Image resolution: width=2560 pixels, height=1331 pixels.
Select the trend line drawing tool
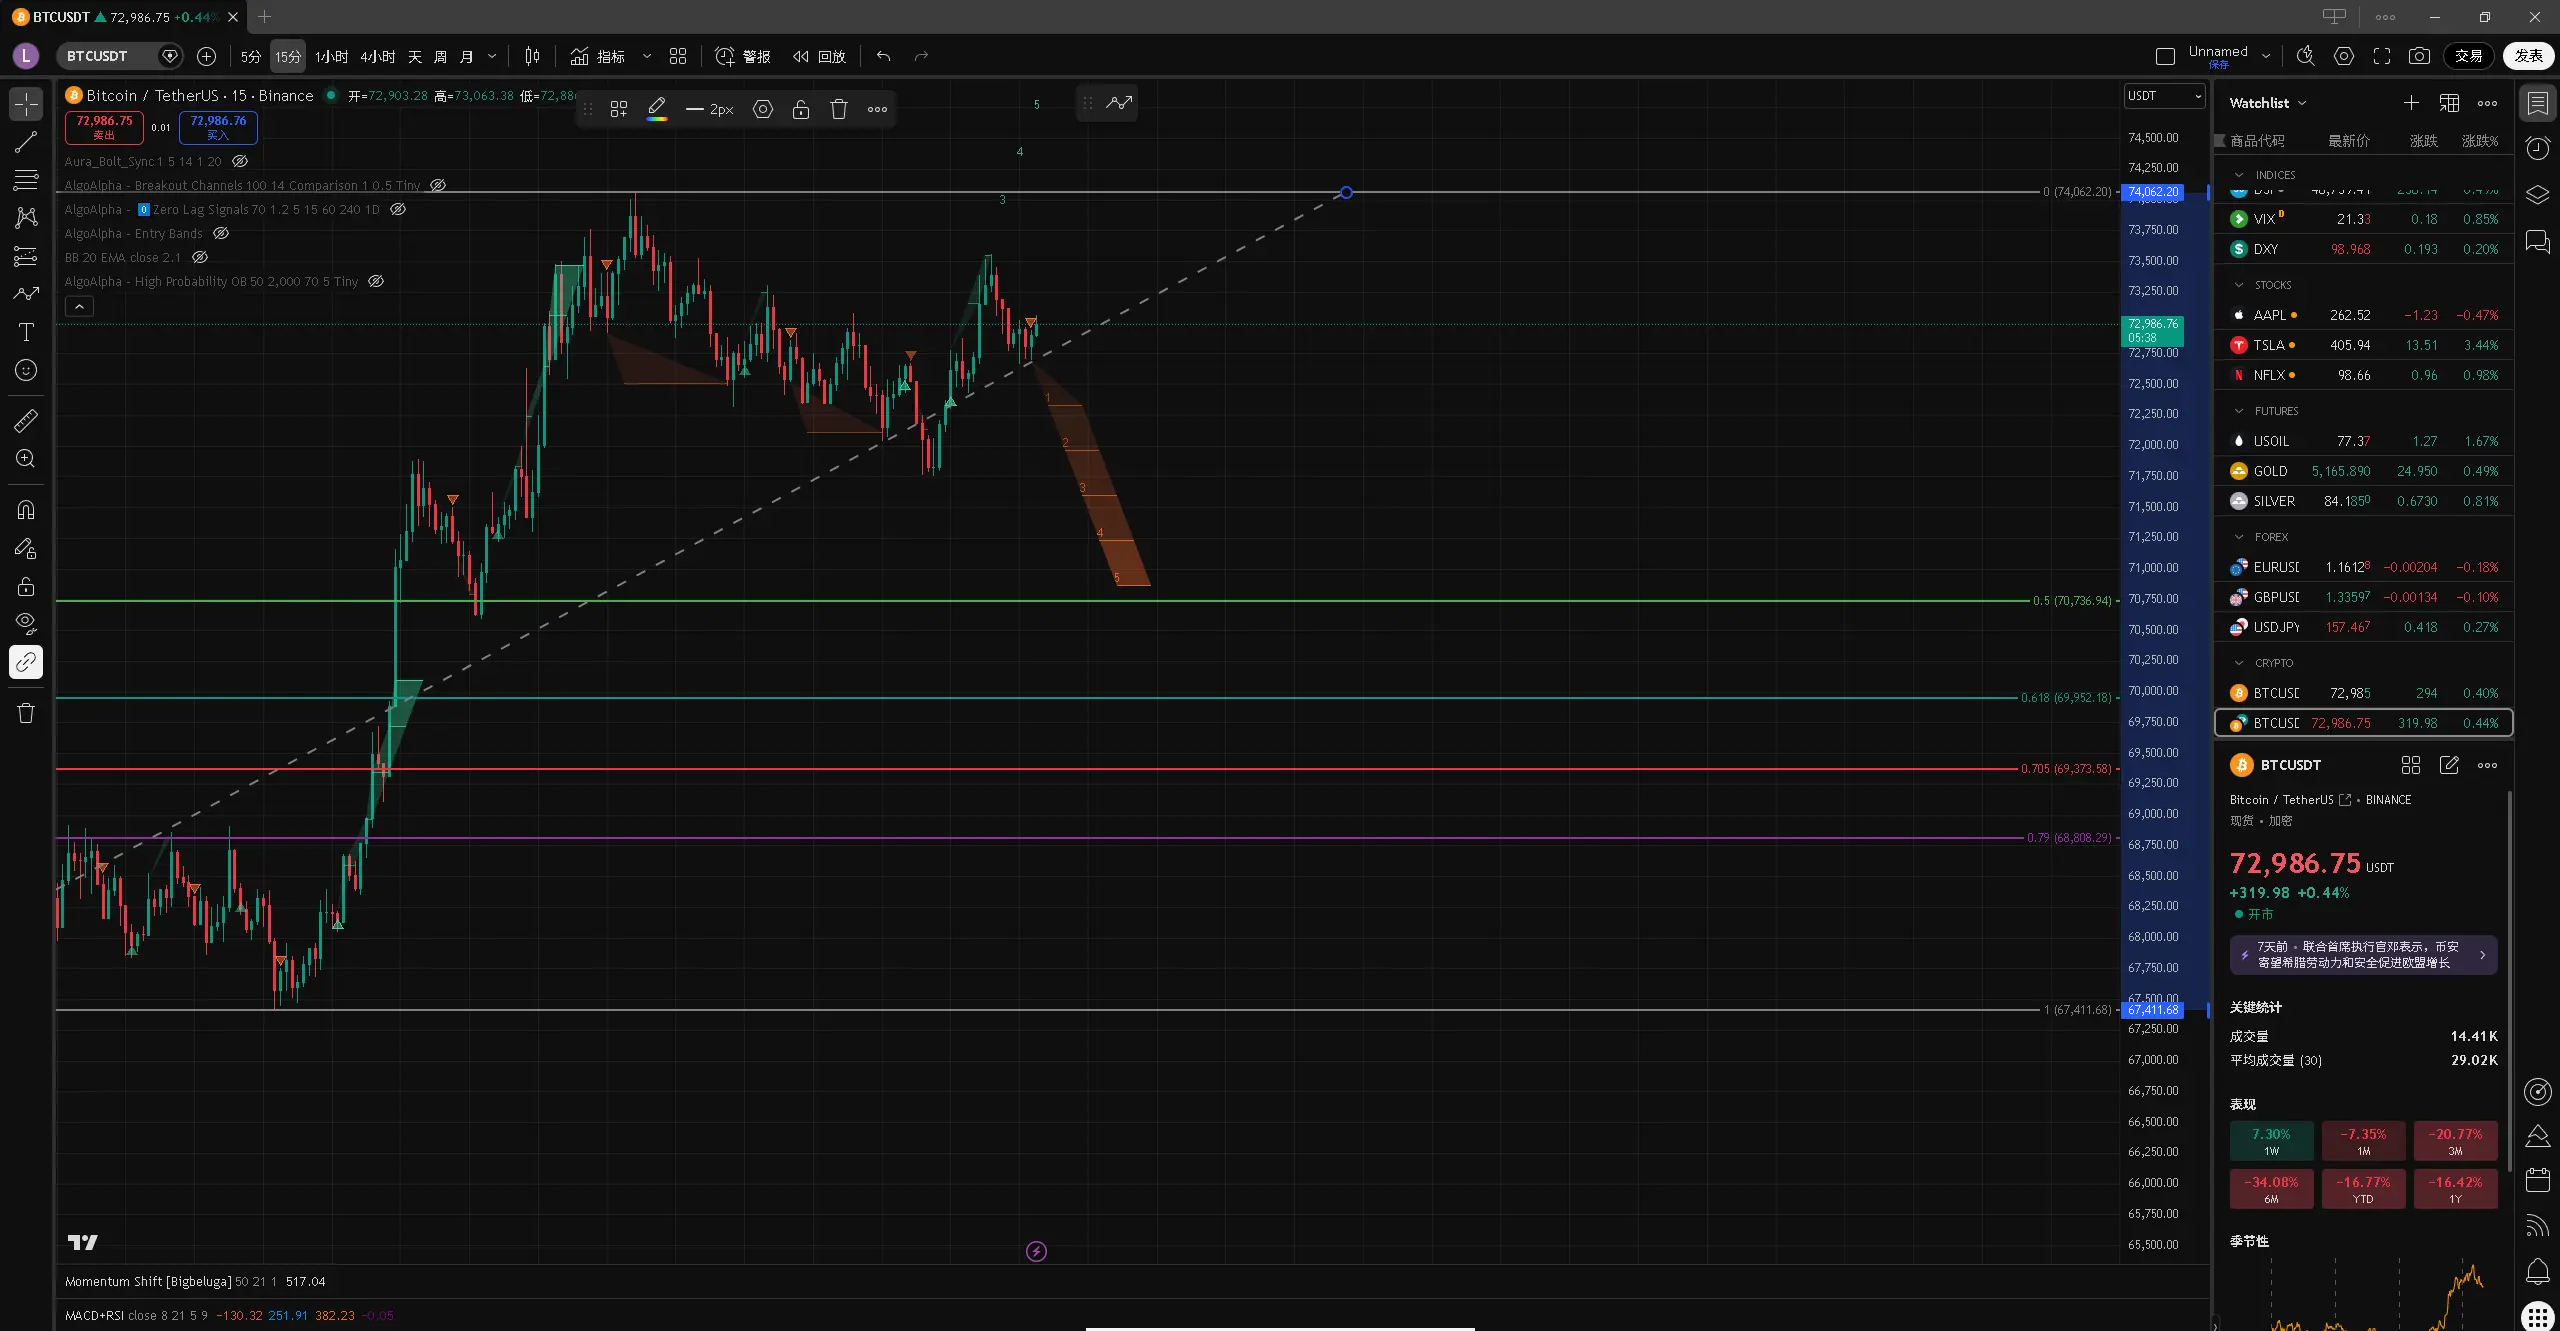coord(26,142)
